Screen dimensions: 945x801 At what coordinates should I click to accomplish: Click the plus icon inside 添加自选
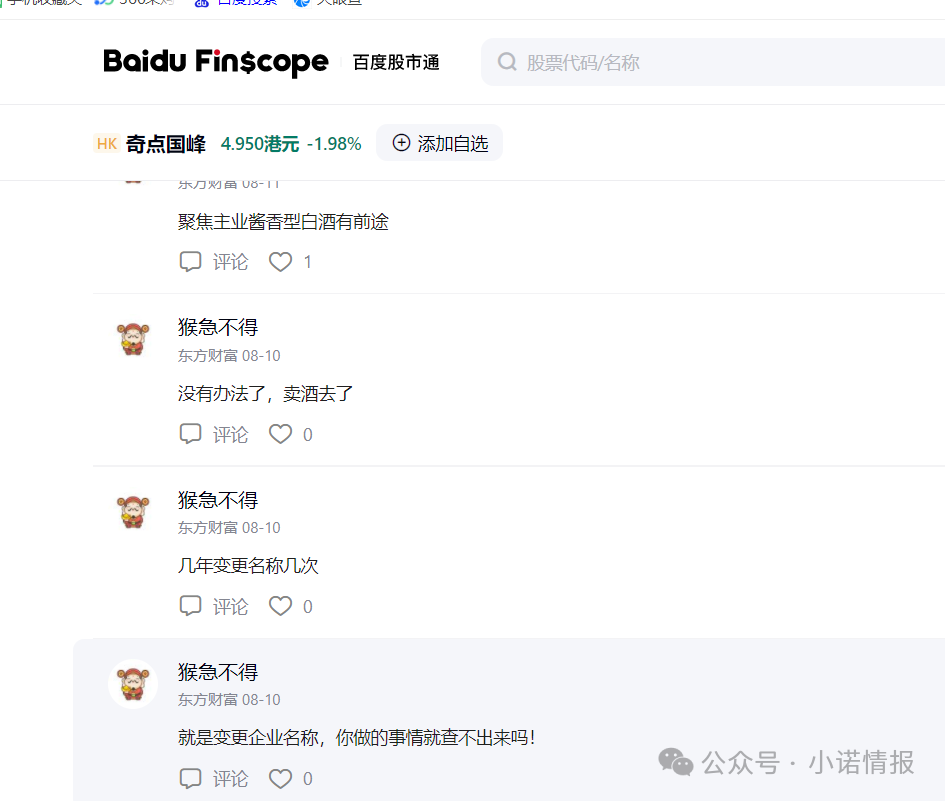click(x=402, y=143)
